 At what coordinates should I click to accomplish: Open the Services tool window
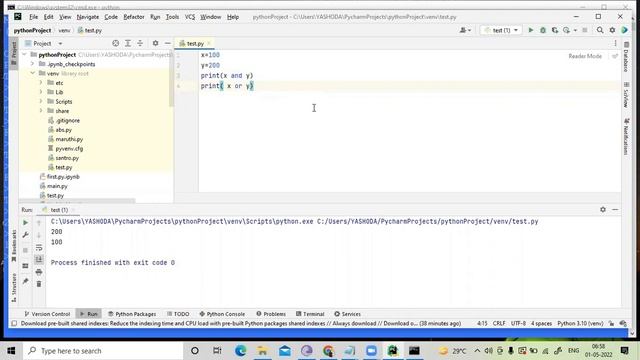click(x=348, y=314)
